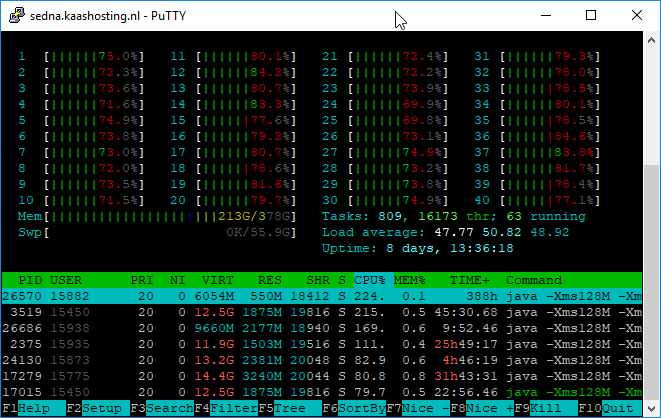The width and height of the screenshot is (661, 418).
Task: Sort by the CPU% column header
Action: click(370, 279)
